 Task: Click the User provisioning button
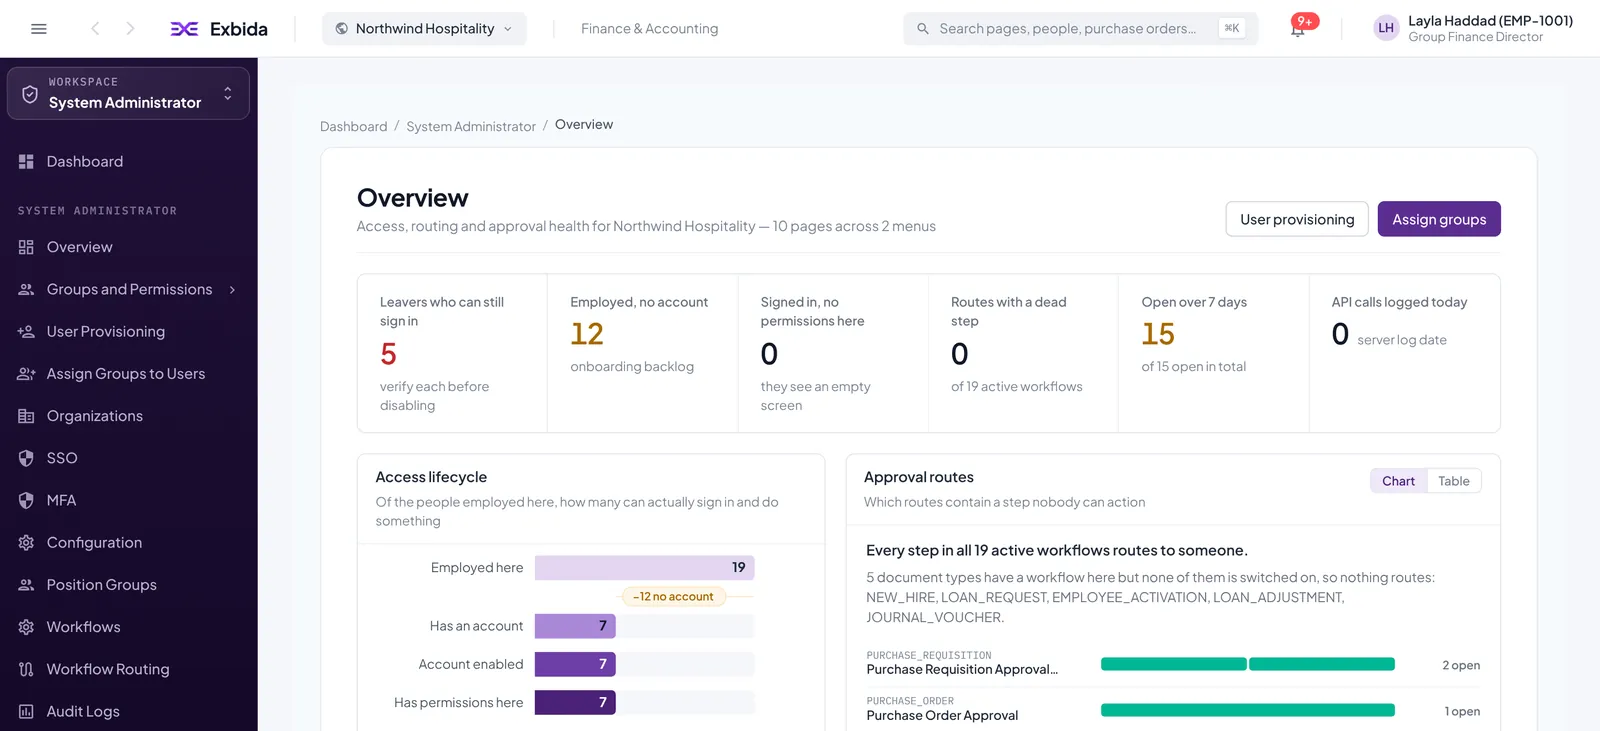(1297, 219)
